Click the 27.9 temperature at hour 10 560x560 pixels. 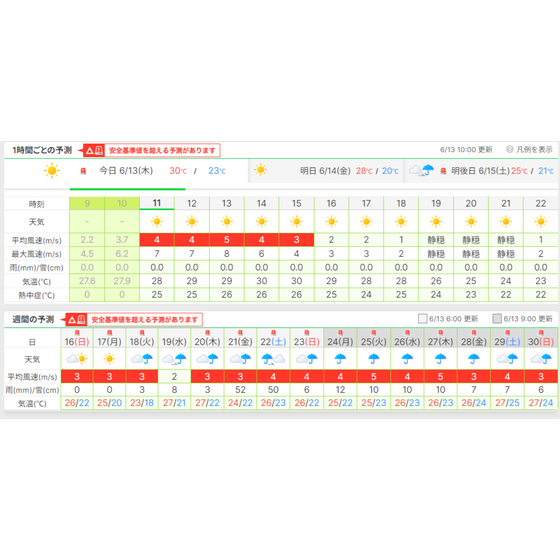122,281
